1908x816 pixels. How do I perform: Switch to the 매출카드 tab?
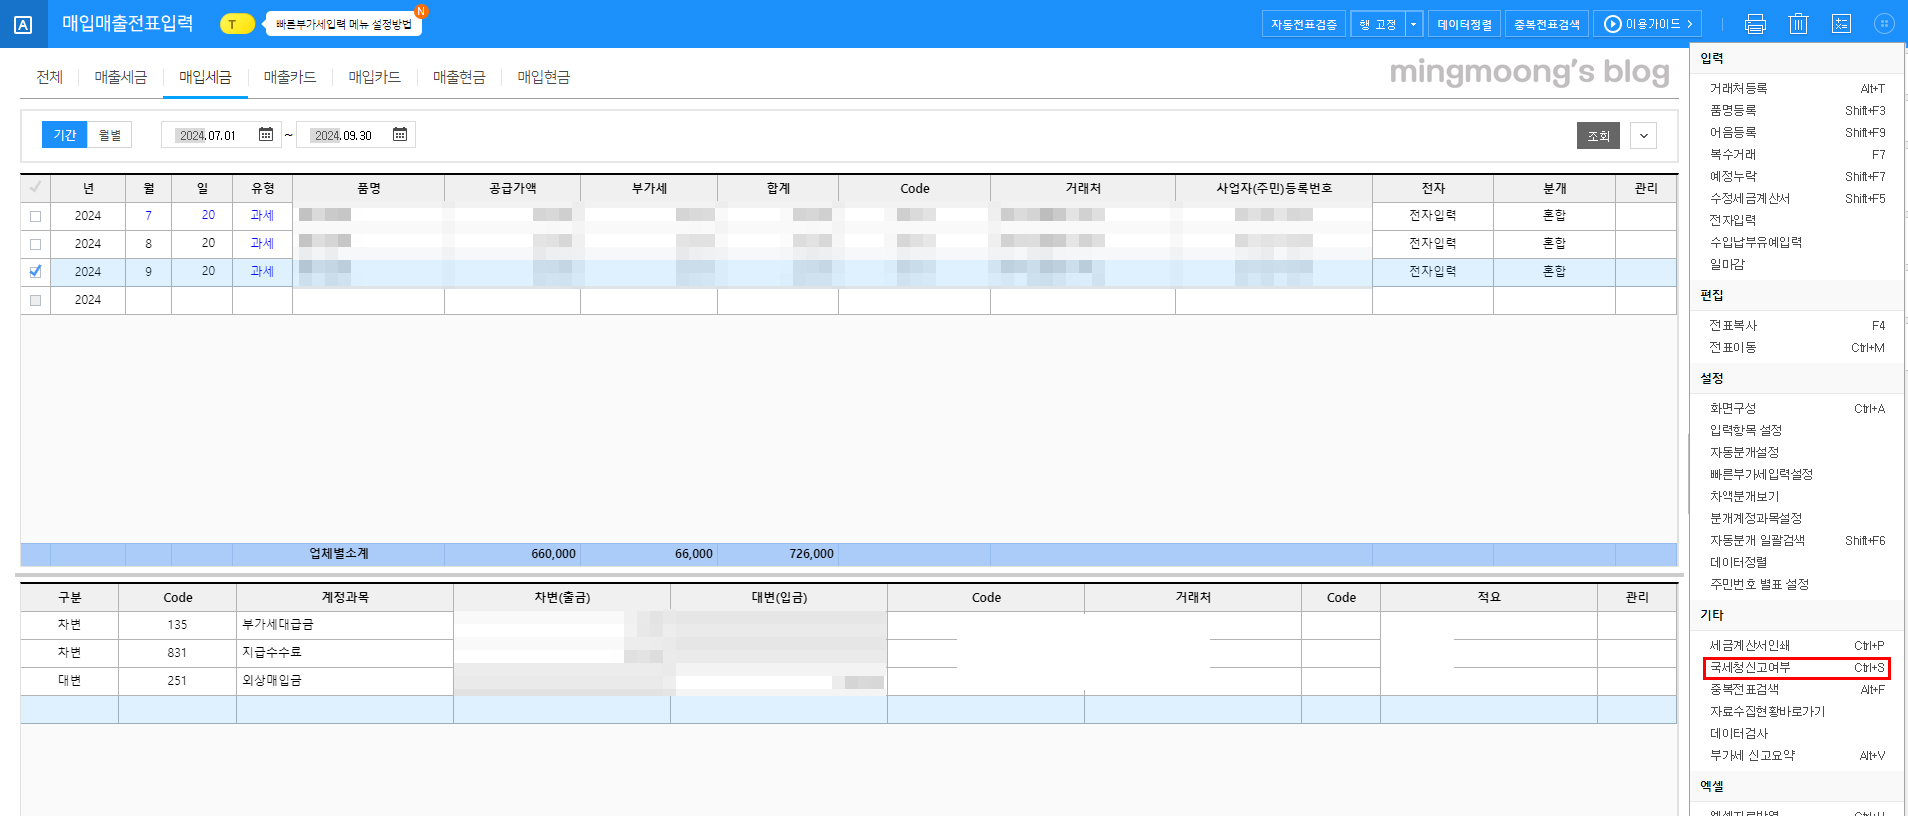[x=290, y=77]
